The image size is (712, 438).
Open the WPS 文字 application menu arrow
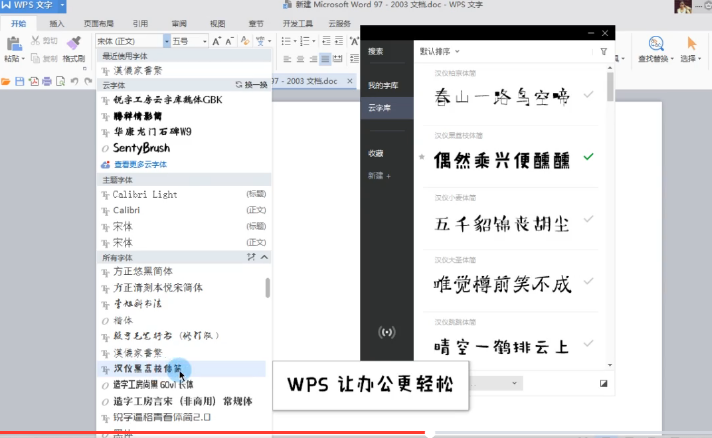62,5
